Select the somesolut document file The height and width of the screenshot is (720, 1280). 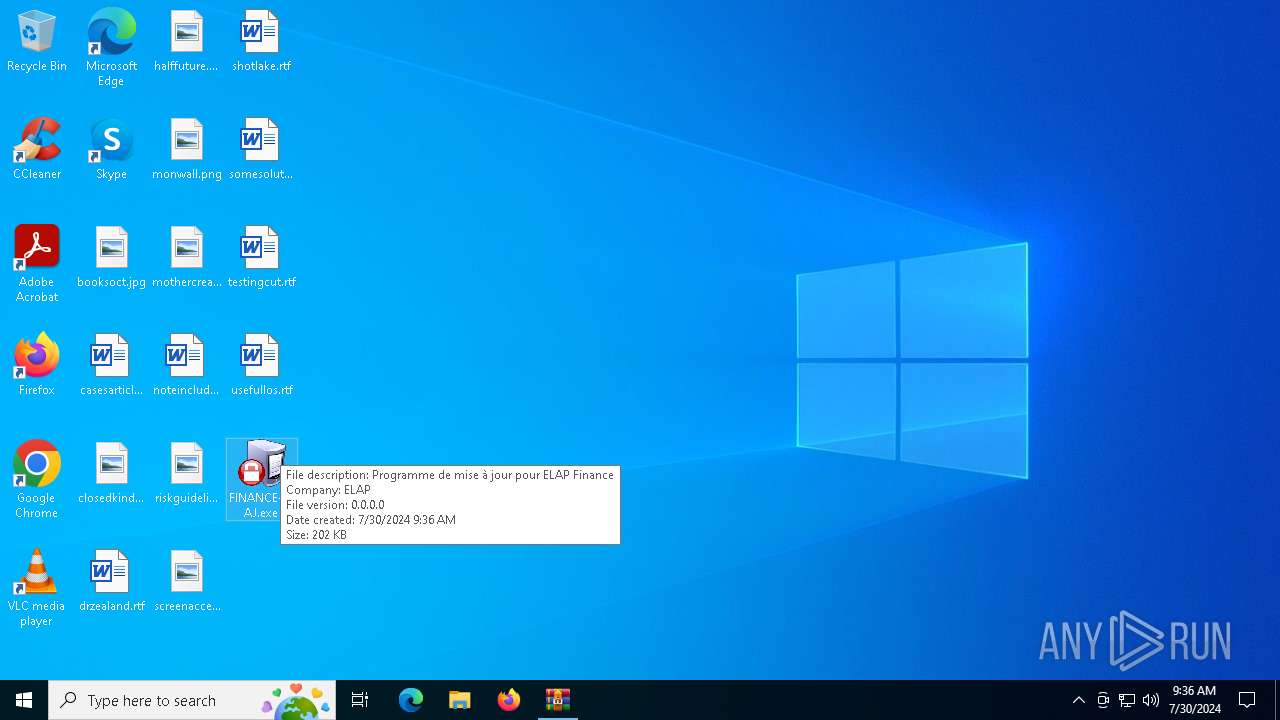pyautogui.click(x=261, y=150)
